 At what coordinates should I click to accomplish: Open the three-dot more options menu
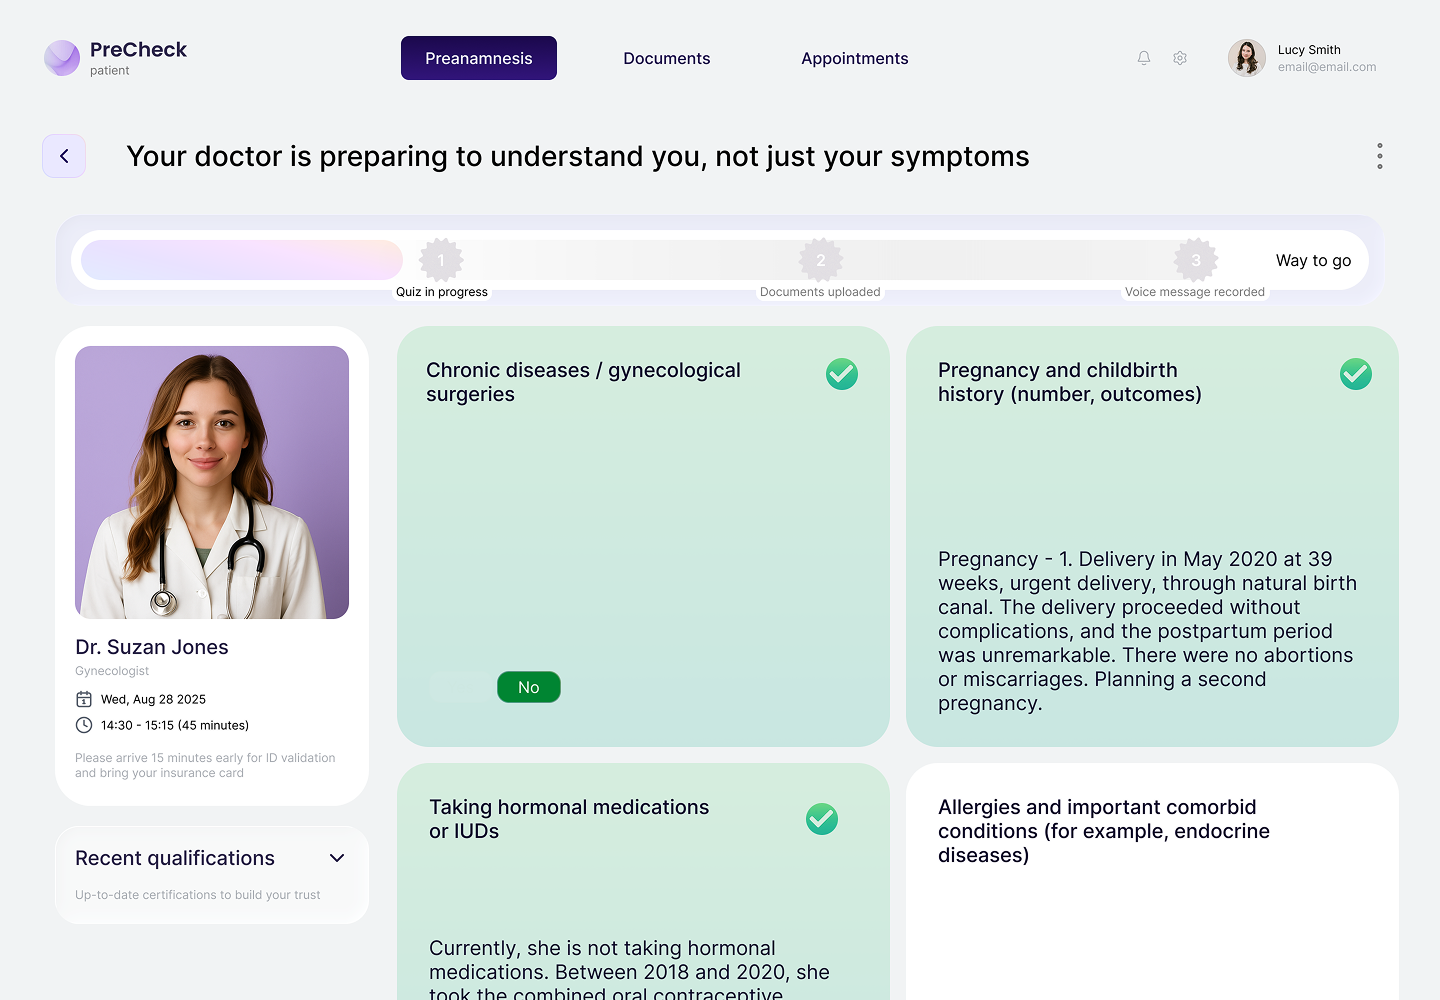pyautogui.click(x=1380, y=156)
